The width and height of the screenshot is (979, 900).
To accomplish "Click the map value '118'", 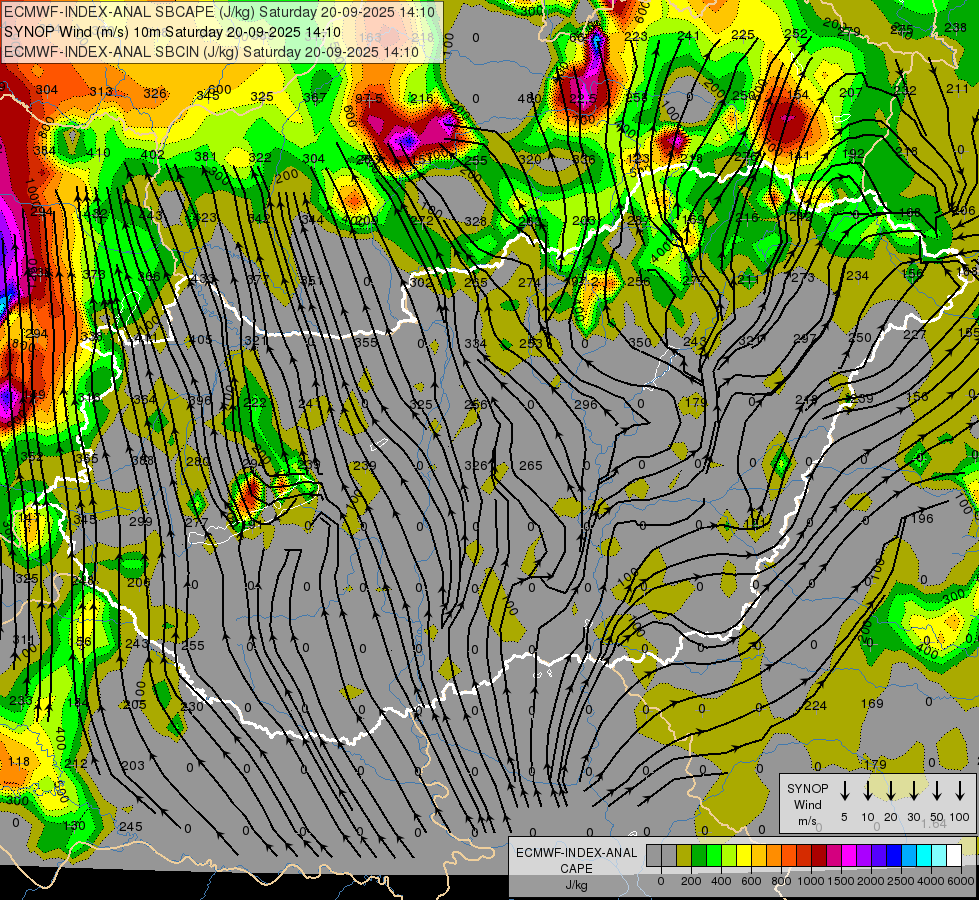I will coord(19,761).
